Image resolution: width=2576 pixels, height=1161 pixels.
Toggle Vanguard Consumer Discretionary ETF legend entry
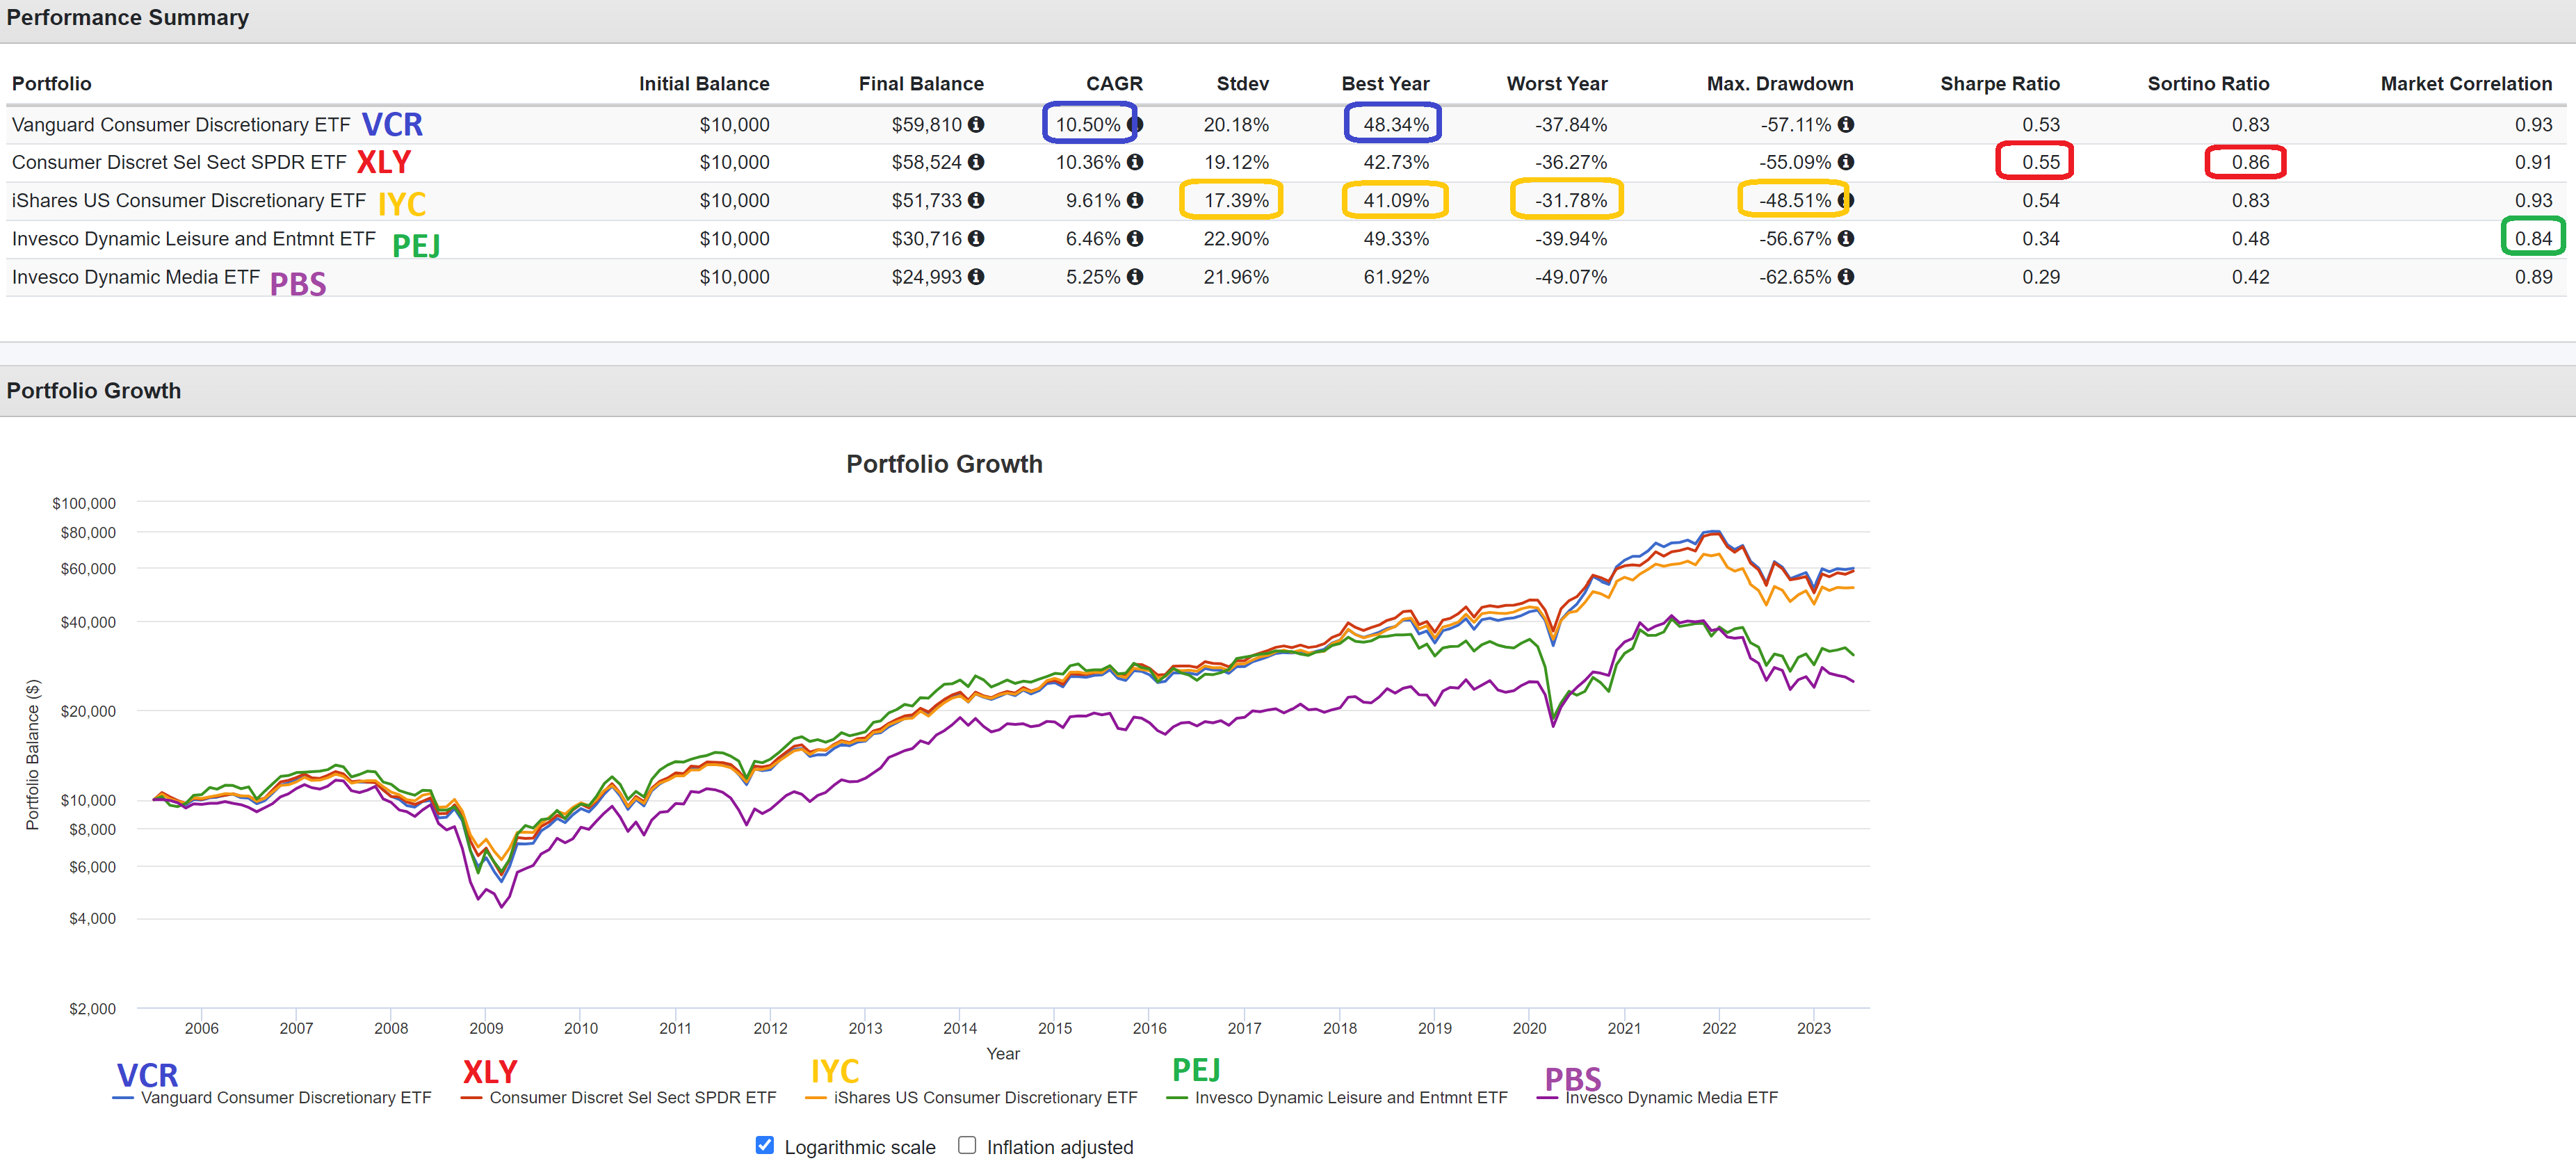(x=272, y=1098)
